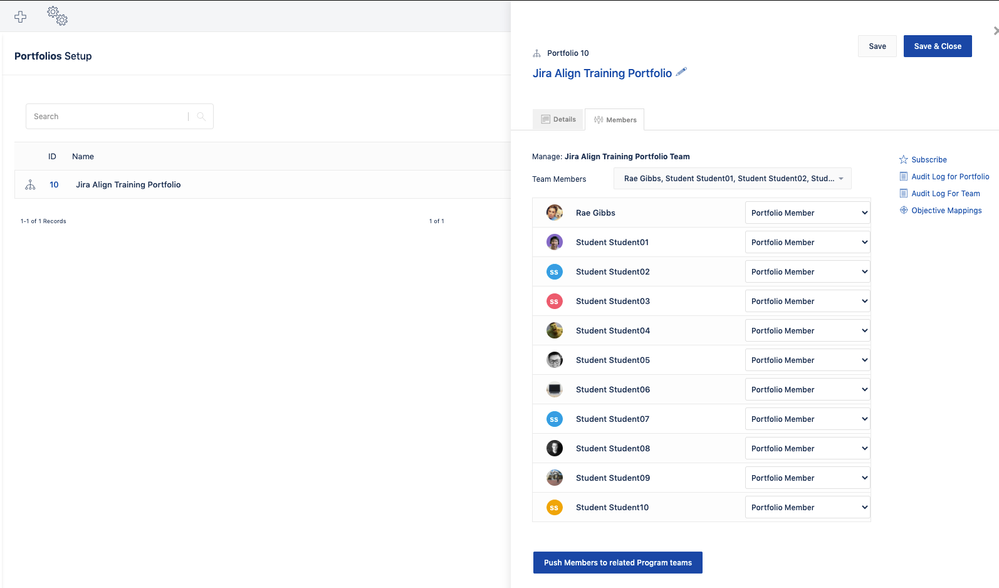999x588 pixels.
Task: Click Student Student10 orange initials avatar
Action: 554,508
